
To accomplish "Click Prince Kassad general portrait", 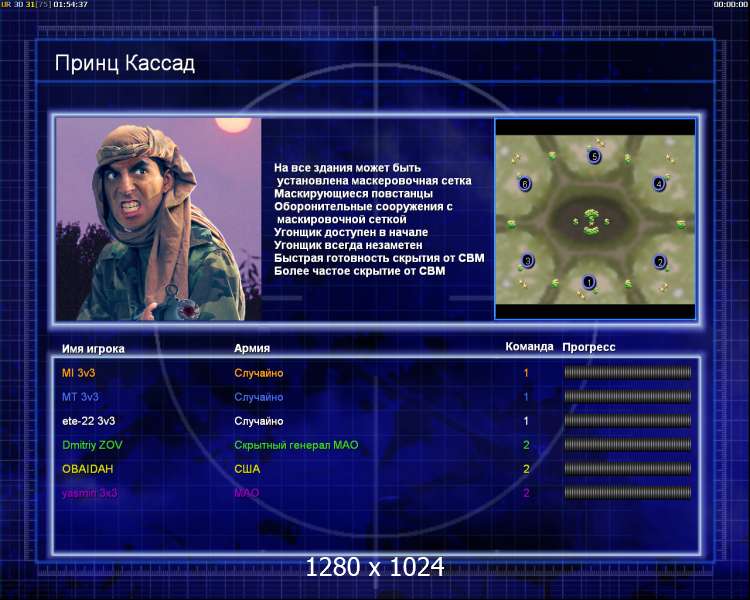I will pyautogui.click(x=159, y=219).
